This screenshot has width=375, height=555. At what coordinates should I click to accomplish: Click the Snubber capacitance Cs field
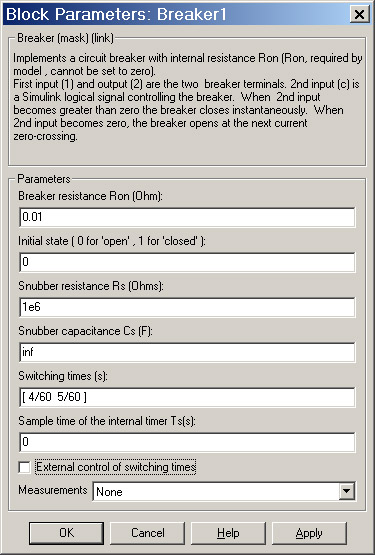[x=187, y=352]
